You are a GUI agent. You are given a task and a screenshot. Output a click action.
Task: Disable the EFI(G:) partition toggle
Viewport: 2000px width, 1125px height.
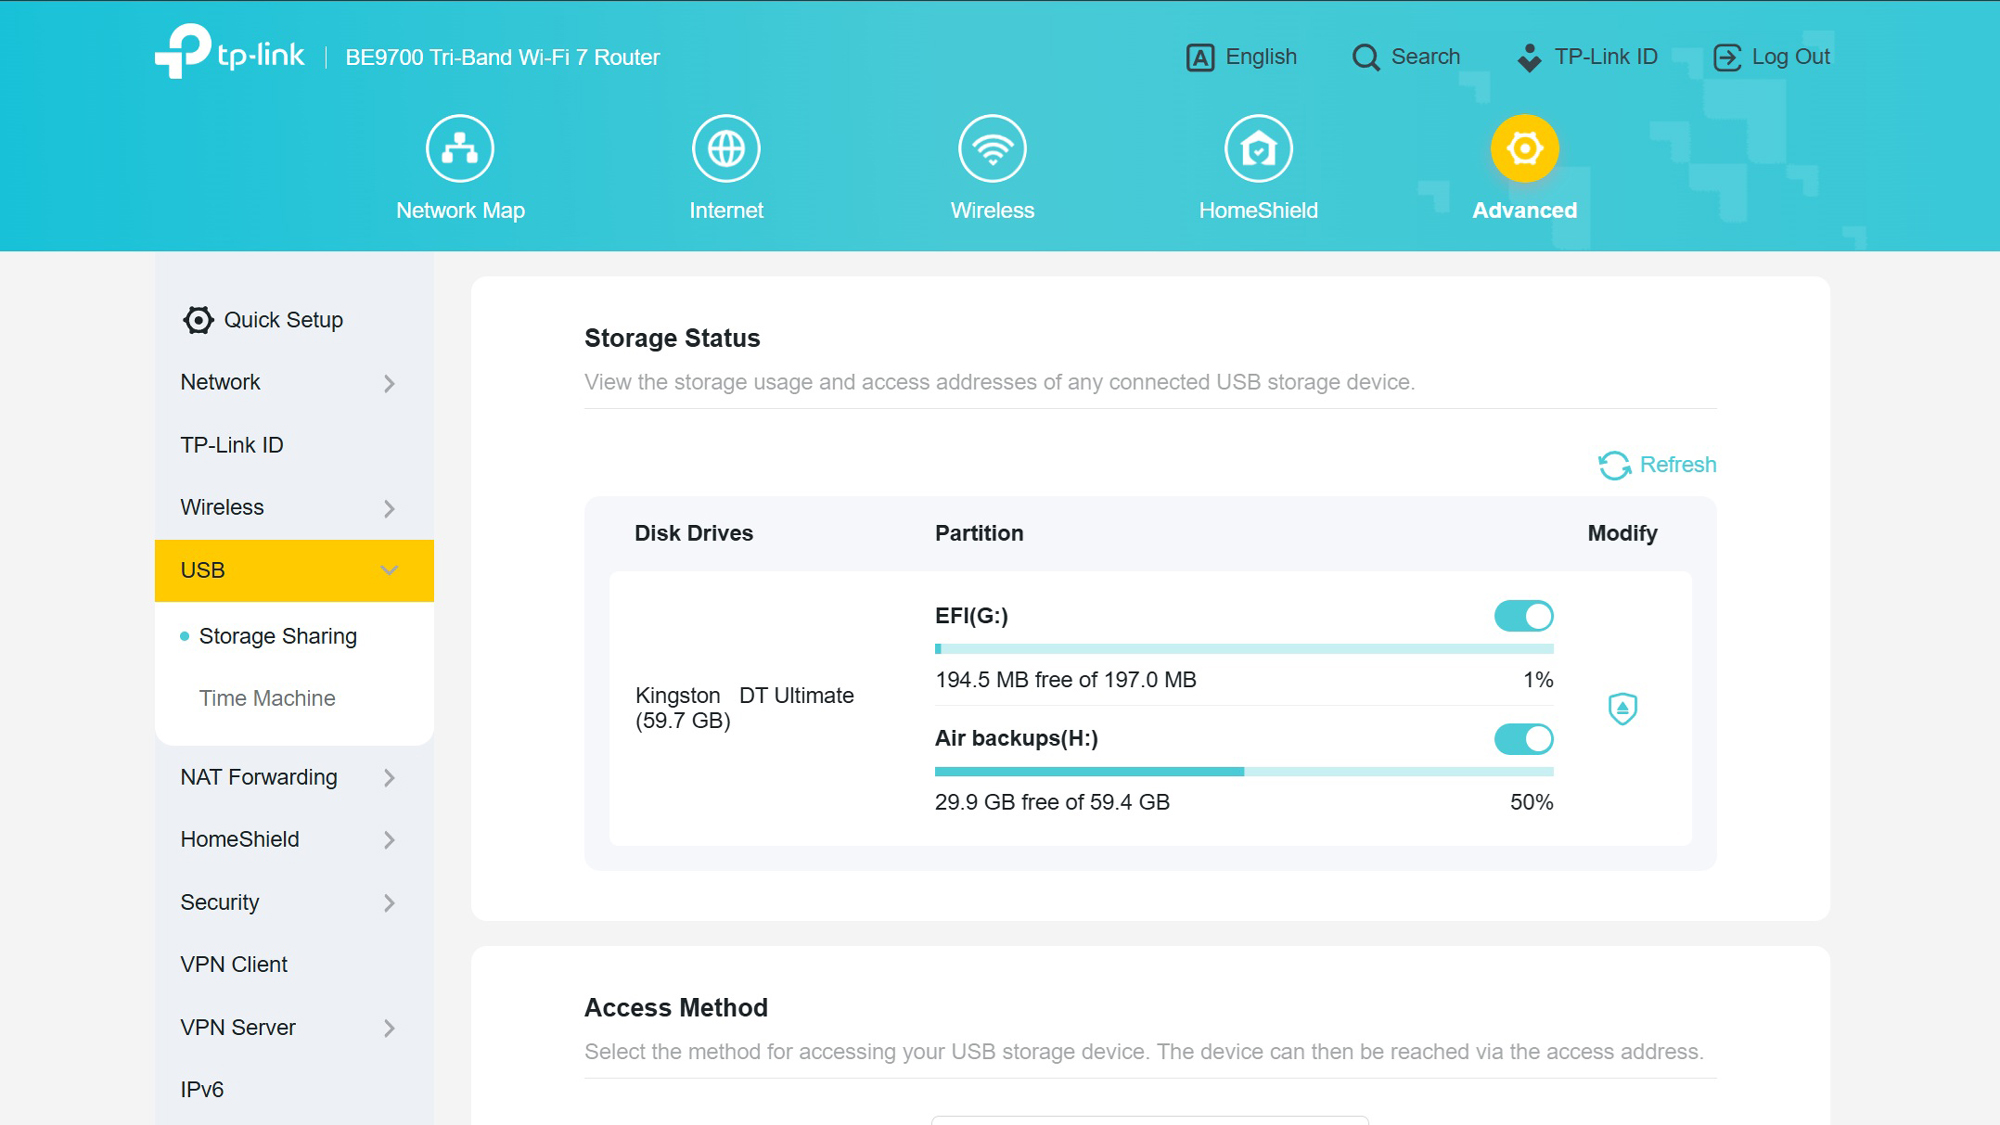pyautogui.click(x=1523, y=616)
